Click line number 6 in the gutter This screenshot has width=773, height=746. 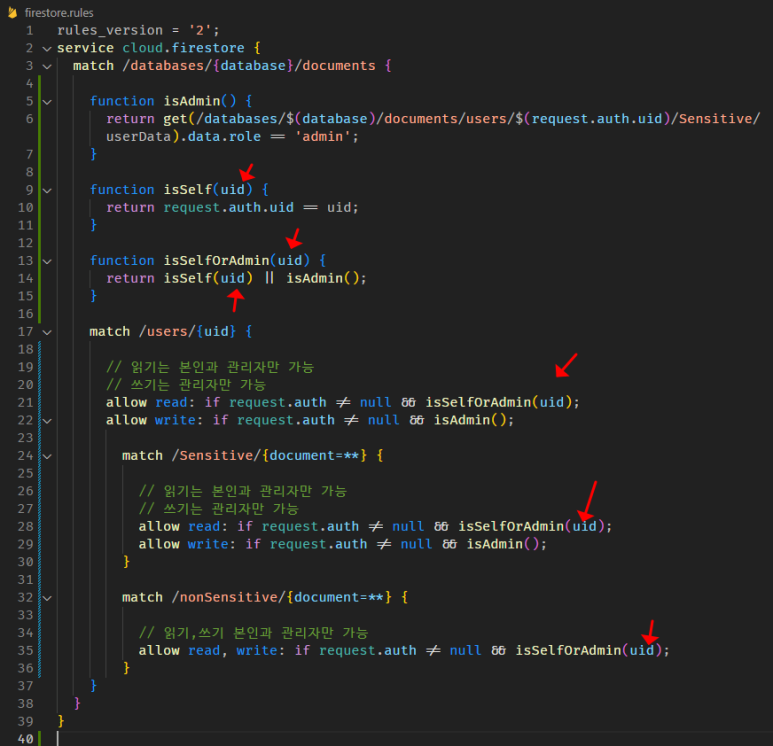(x=30, y=119)
